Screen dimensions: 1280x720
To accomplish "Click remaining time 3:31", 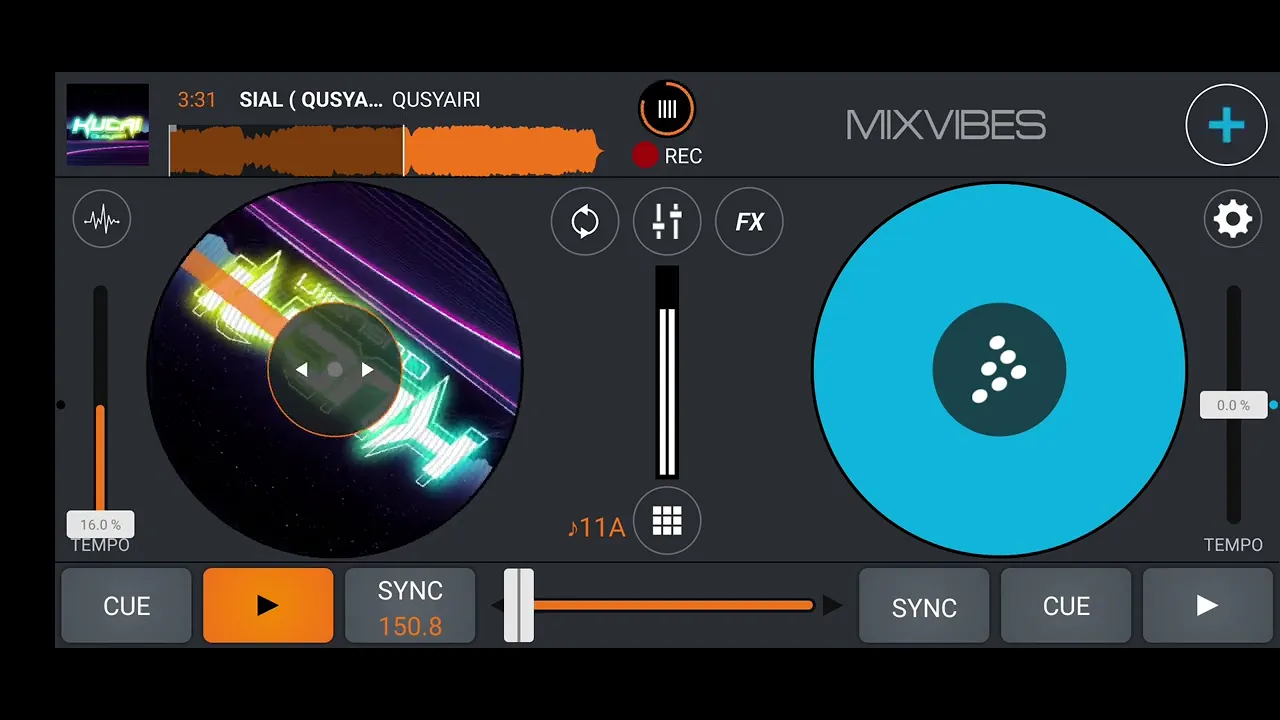I will tap(197, 100).
